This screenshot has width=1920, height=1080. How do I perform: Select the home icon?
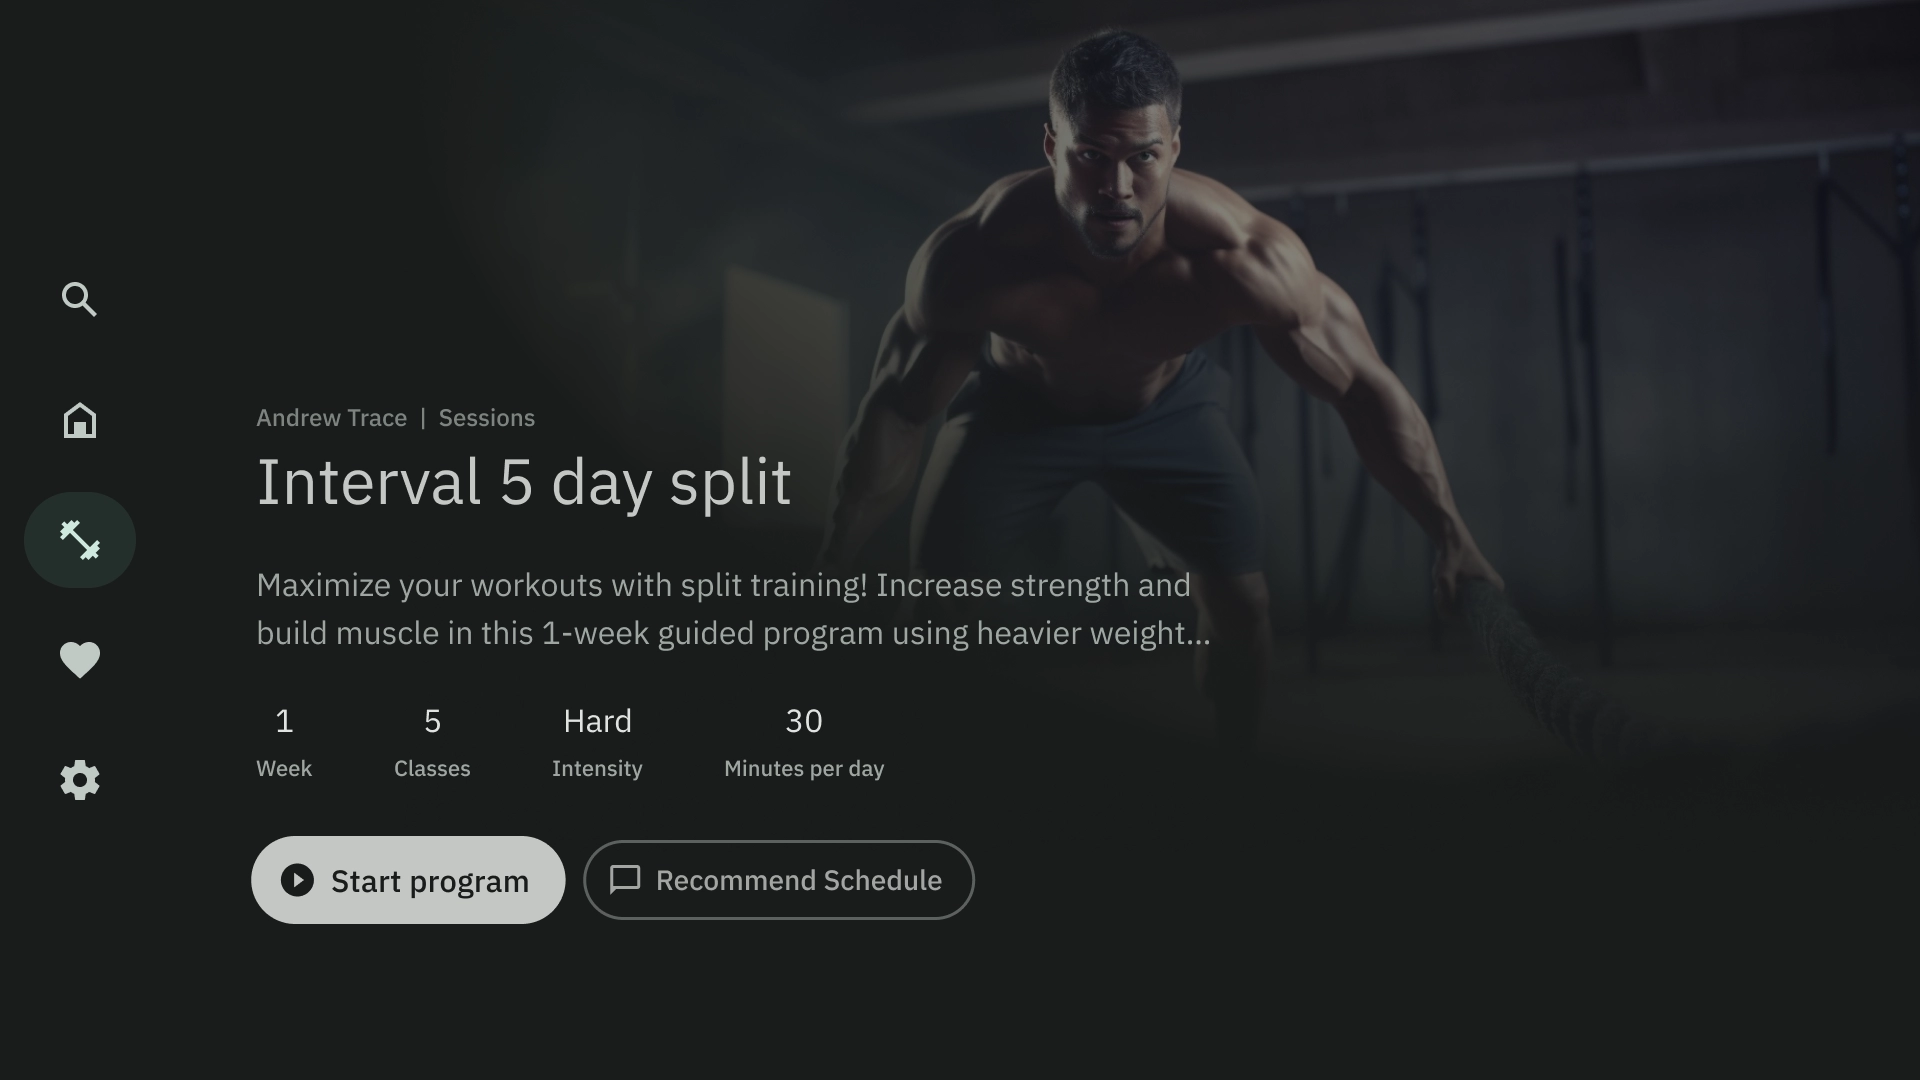click(79, 420)
